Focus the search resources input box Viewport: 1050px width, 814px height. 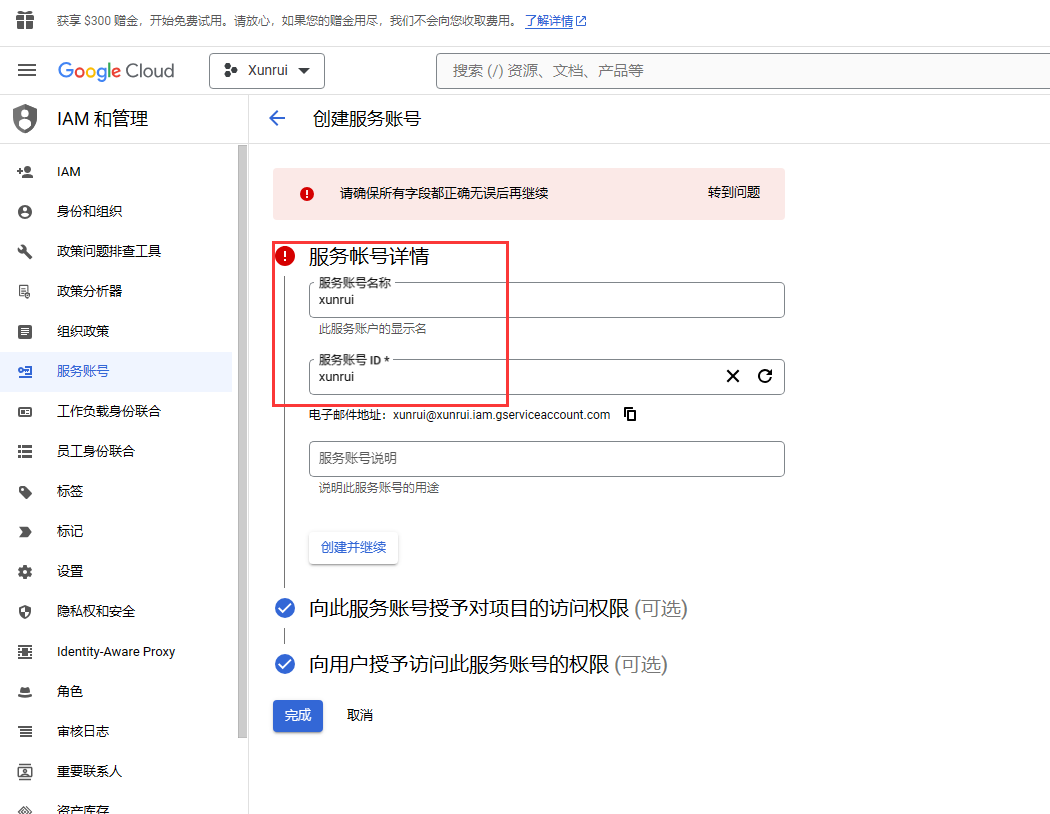coord(743,71)
